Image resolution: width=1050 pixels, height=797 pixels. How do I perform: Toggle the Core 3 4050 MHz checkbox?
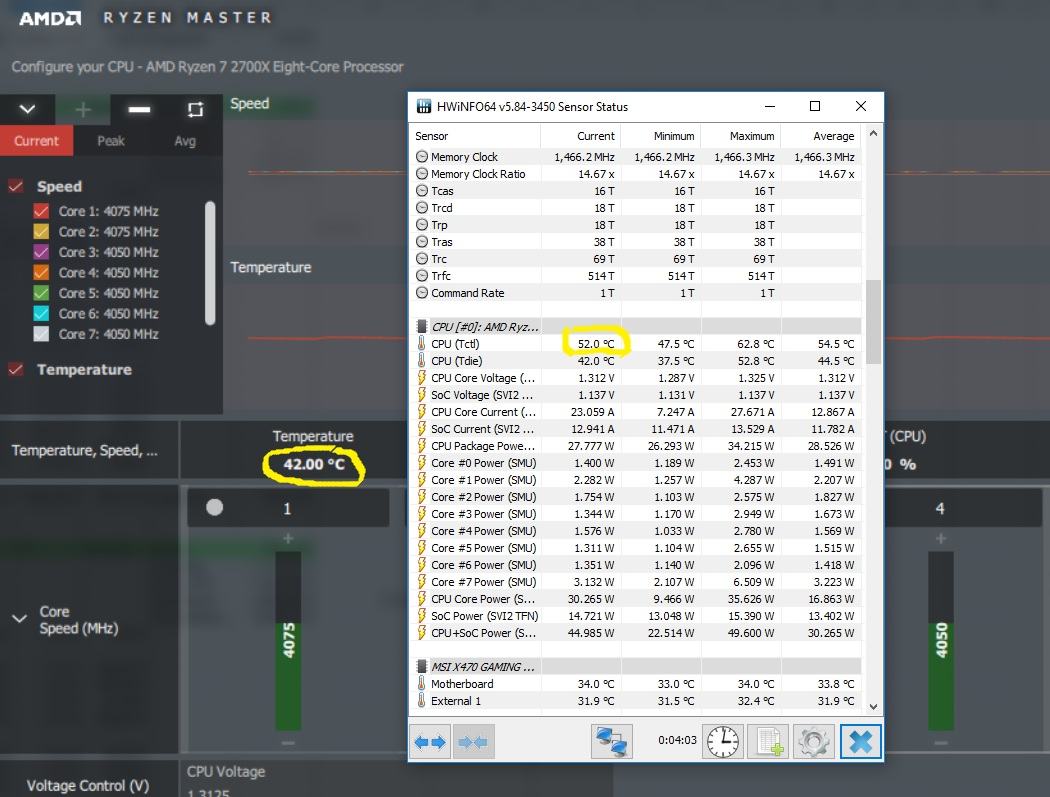42,252
